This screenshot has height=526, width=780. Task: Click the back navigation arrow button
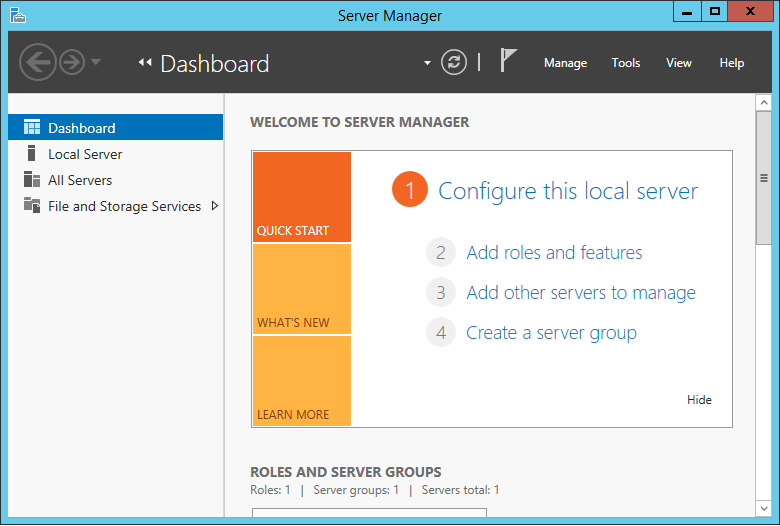pos(37,63)
